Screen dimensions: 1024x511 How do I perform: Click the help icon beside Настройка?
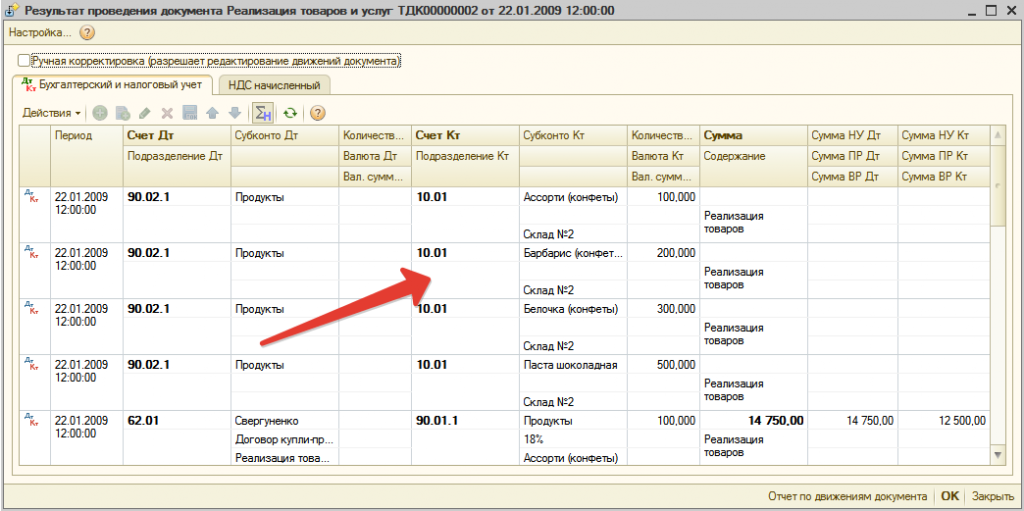87,32
